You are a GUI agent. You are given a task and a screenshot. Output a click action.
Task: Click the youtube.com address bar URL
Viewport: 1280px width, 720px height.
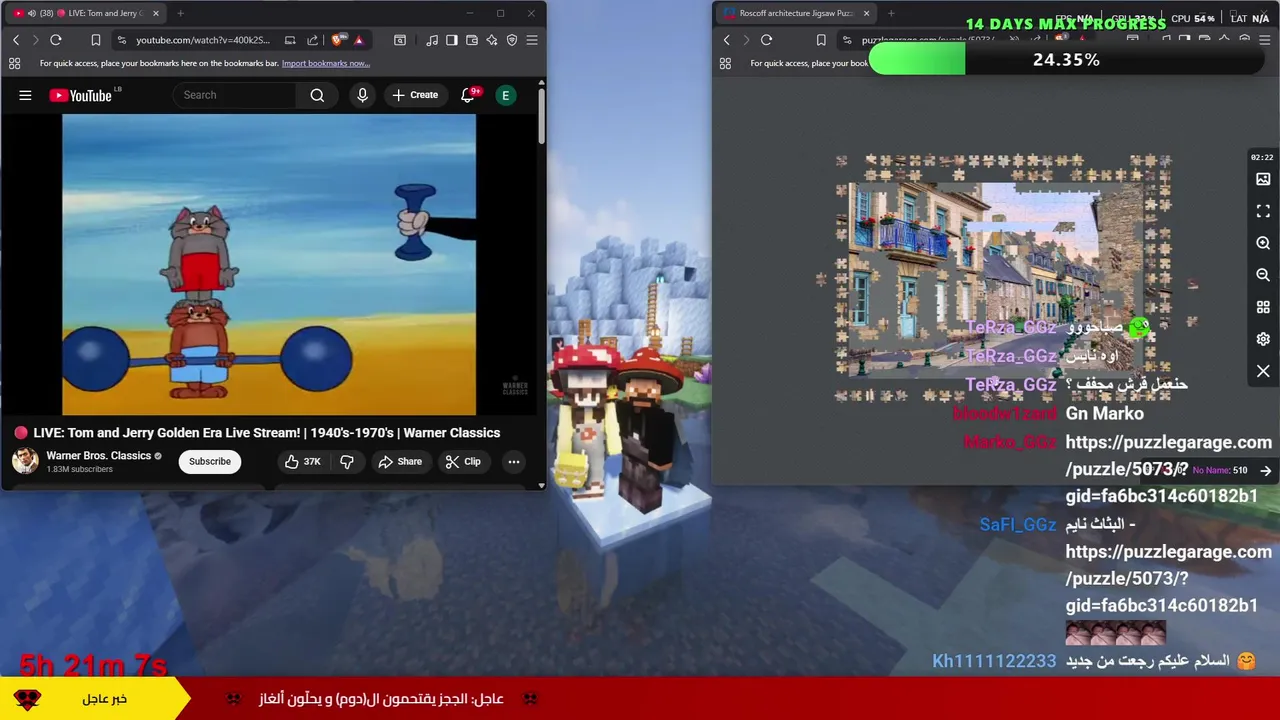pos(203,40)
